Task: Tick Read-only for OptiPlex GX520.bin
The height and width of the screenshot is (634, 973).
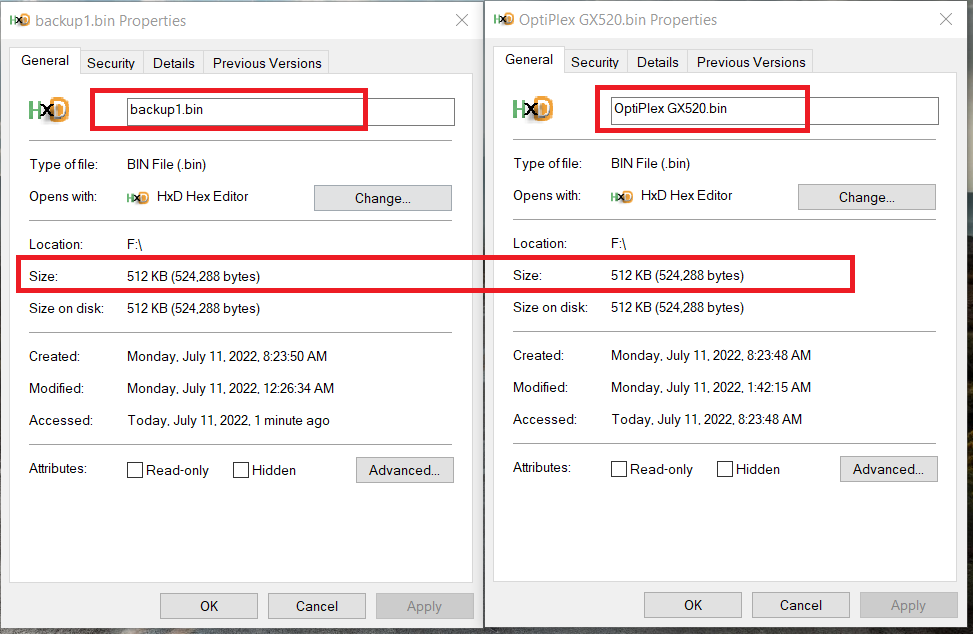Action: tap(619, 469)
